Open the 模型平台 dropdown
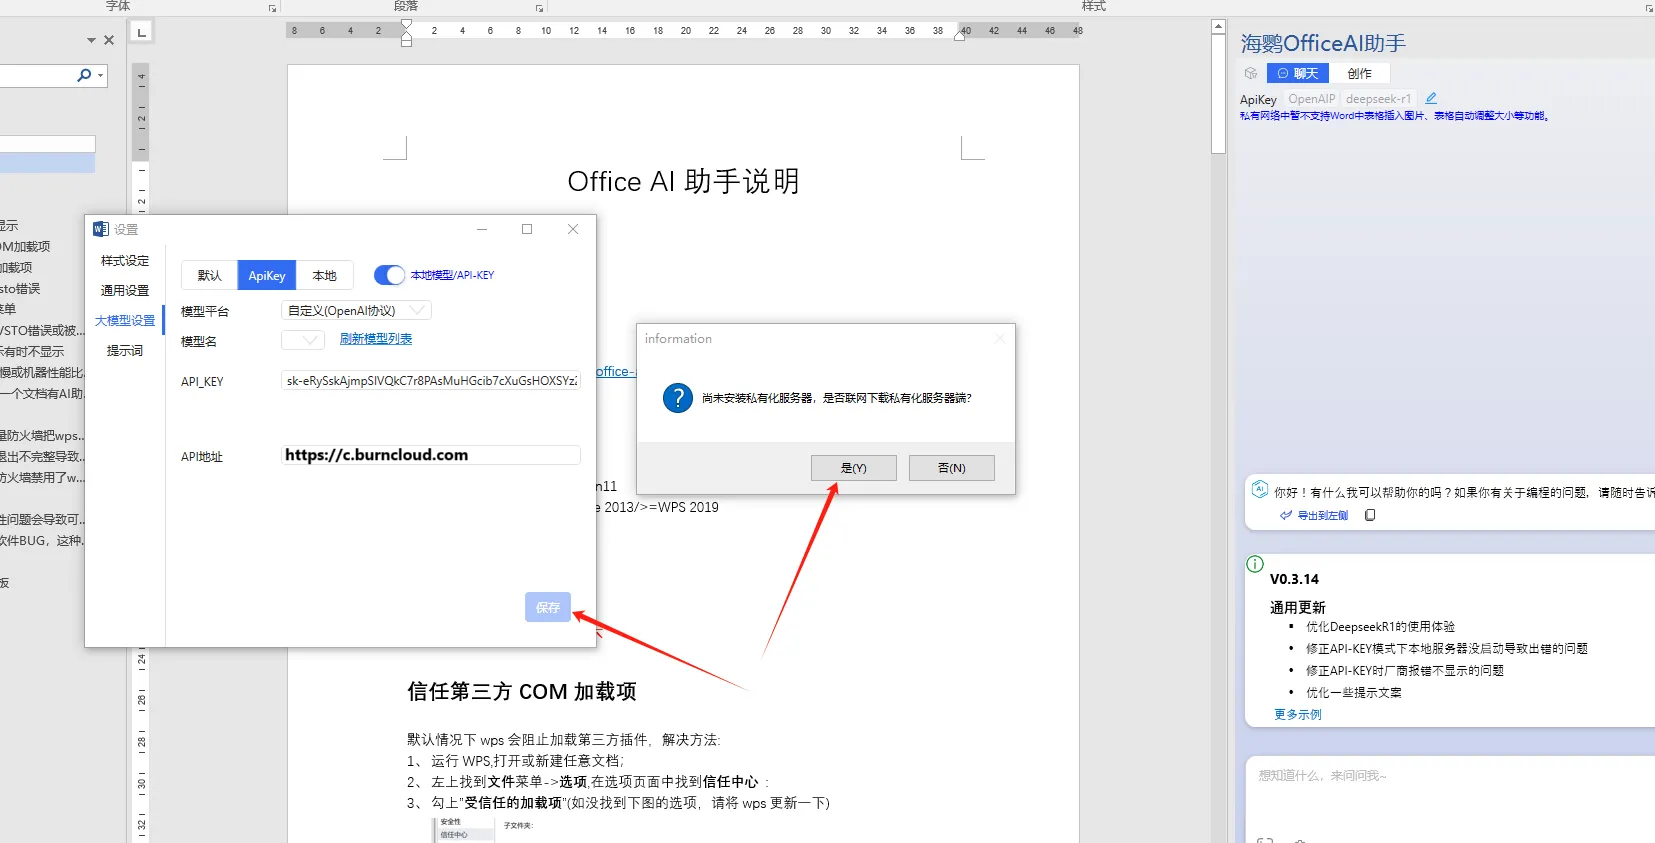Image resolution: width=1655 pixels, height=843 pixels. [x=356, y=311]
